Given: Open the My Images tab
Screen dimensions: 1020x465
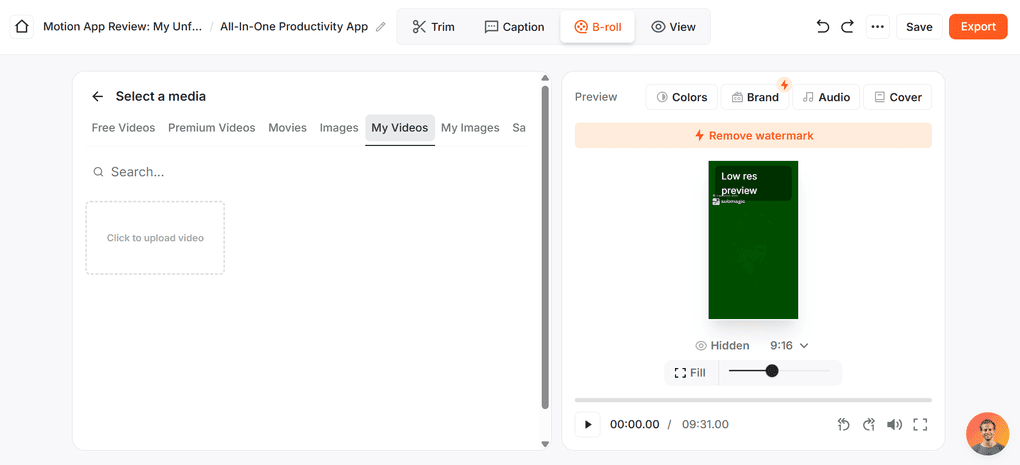Looking at the screenshot, I should click(470, 127).
